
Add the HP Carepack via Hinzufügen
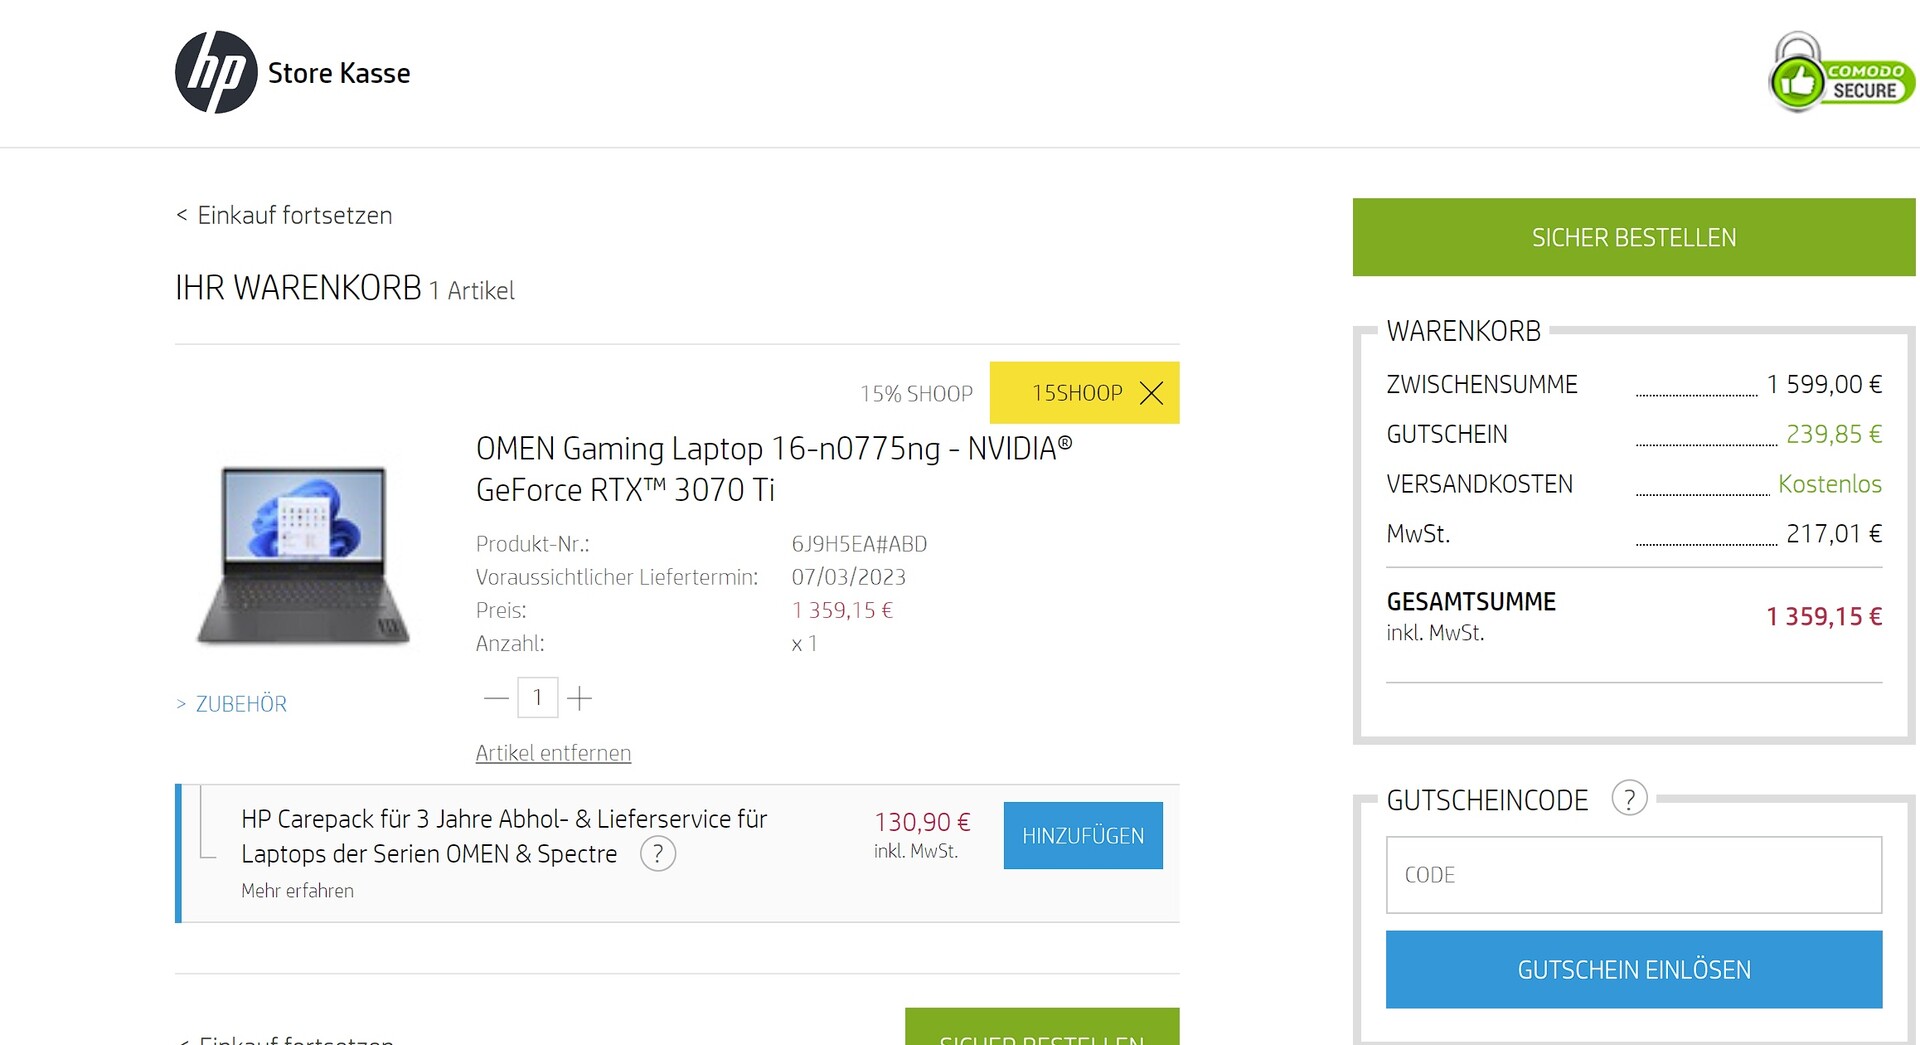[1083, 836]
